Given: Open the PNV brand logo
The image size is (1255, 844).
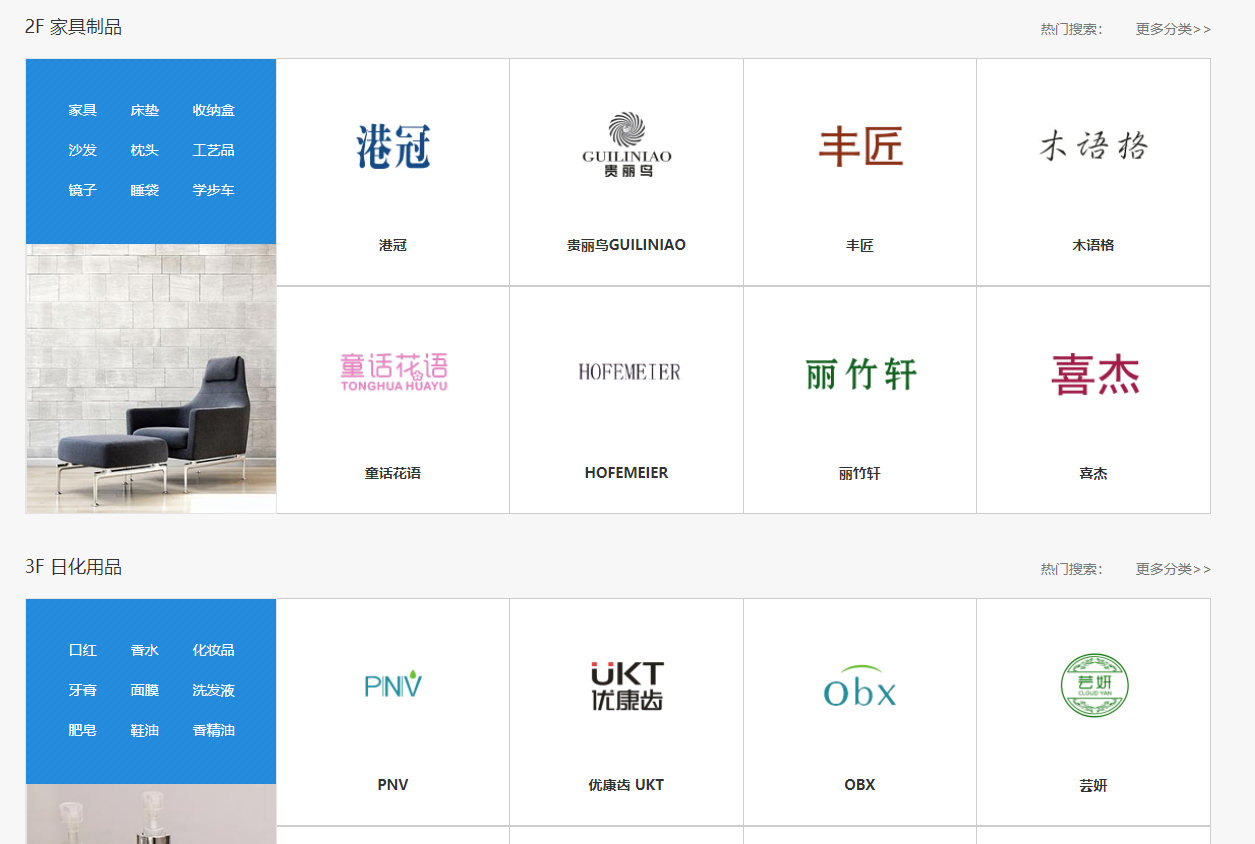Looking at the screenshot, I should click(393, 686).
